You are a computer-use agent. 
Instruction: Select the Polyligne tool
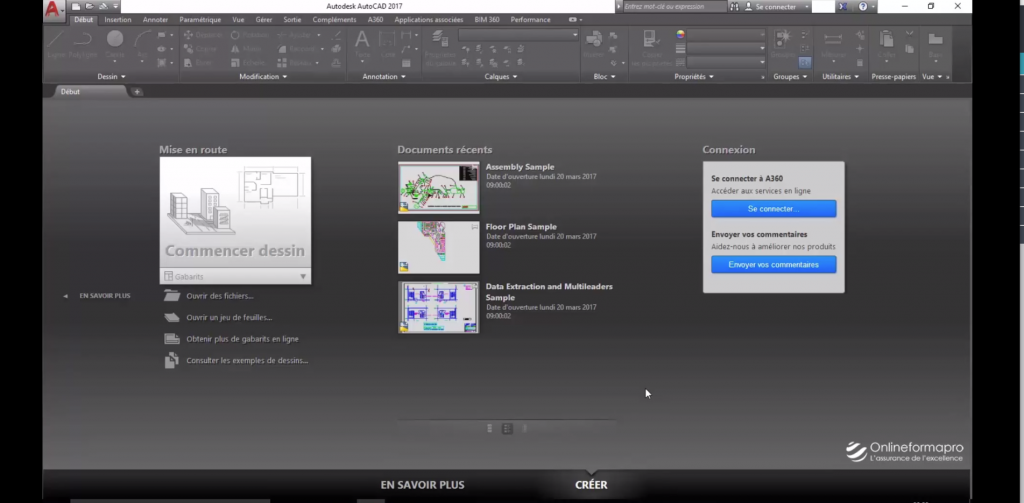point(83,44)
